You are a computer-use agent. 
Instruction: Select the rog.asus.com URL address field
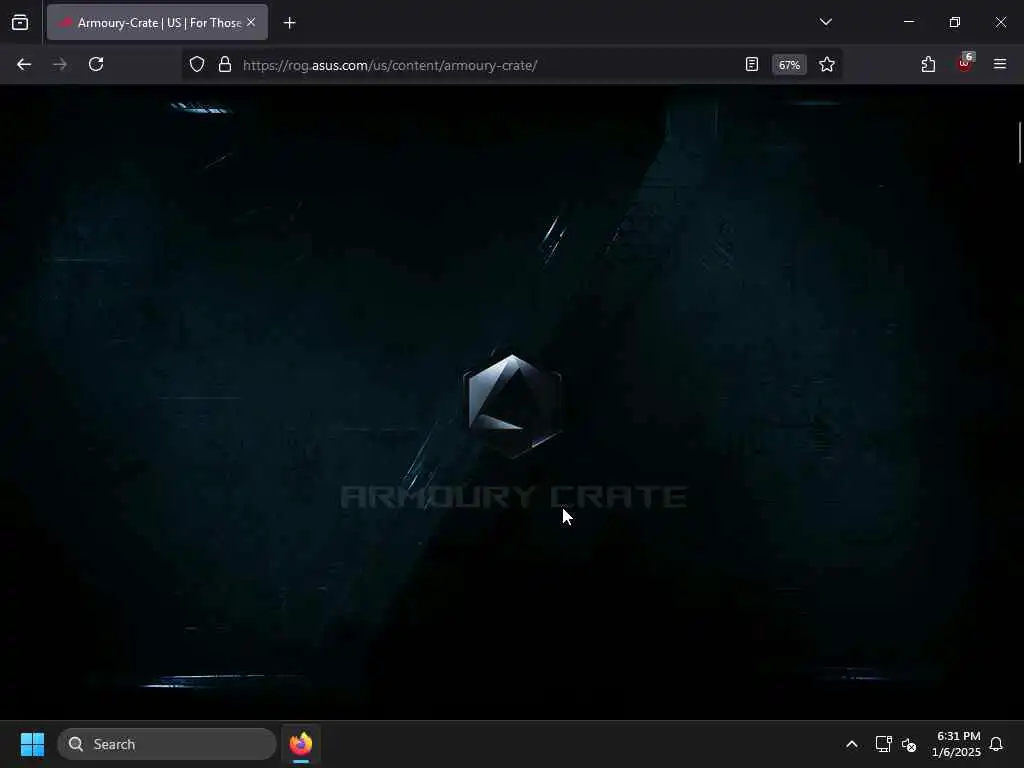tap(390, 65)
